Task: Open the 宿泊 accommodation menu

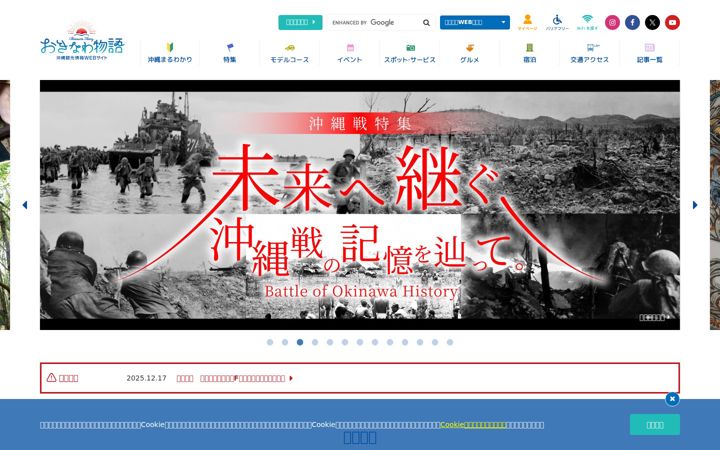Action: [x=529, y=53]
